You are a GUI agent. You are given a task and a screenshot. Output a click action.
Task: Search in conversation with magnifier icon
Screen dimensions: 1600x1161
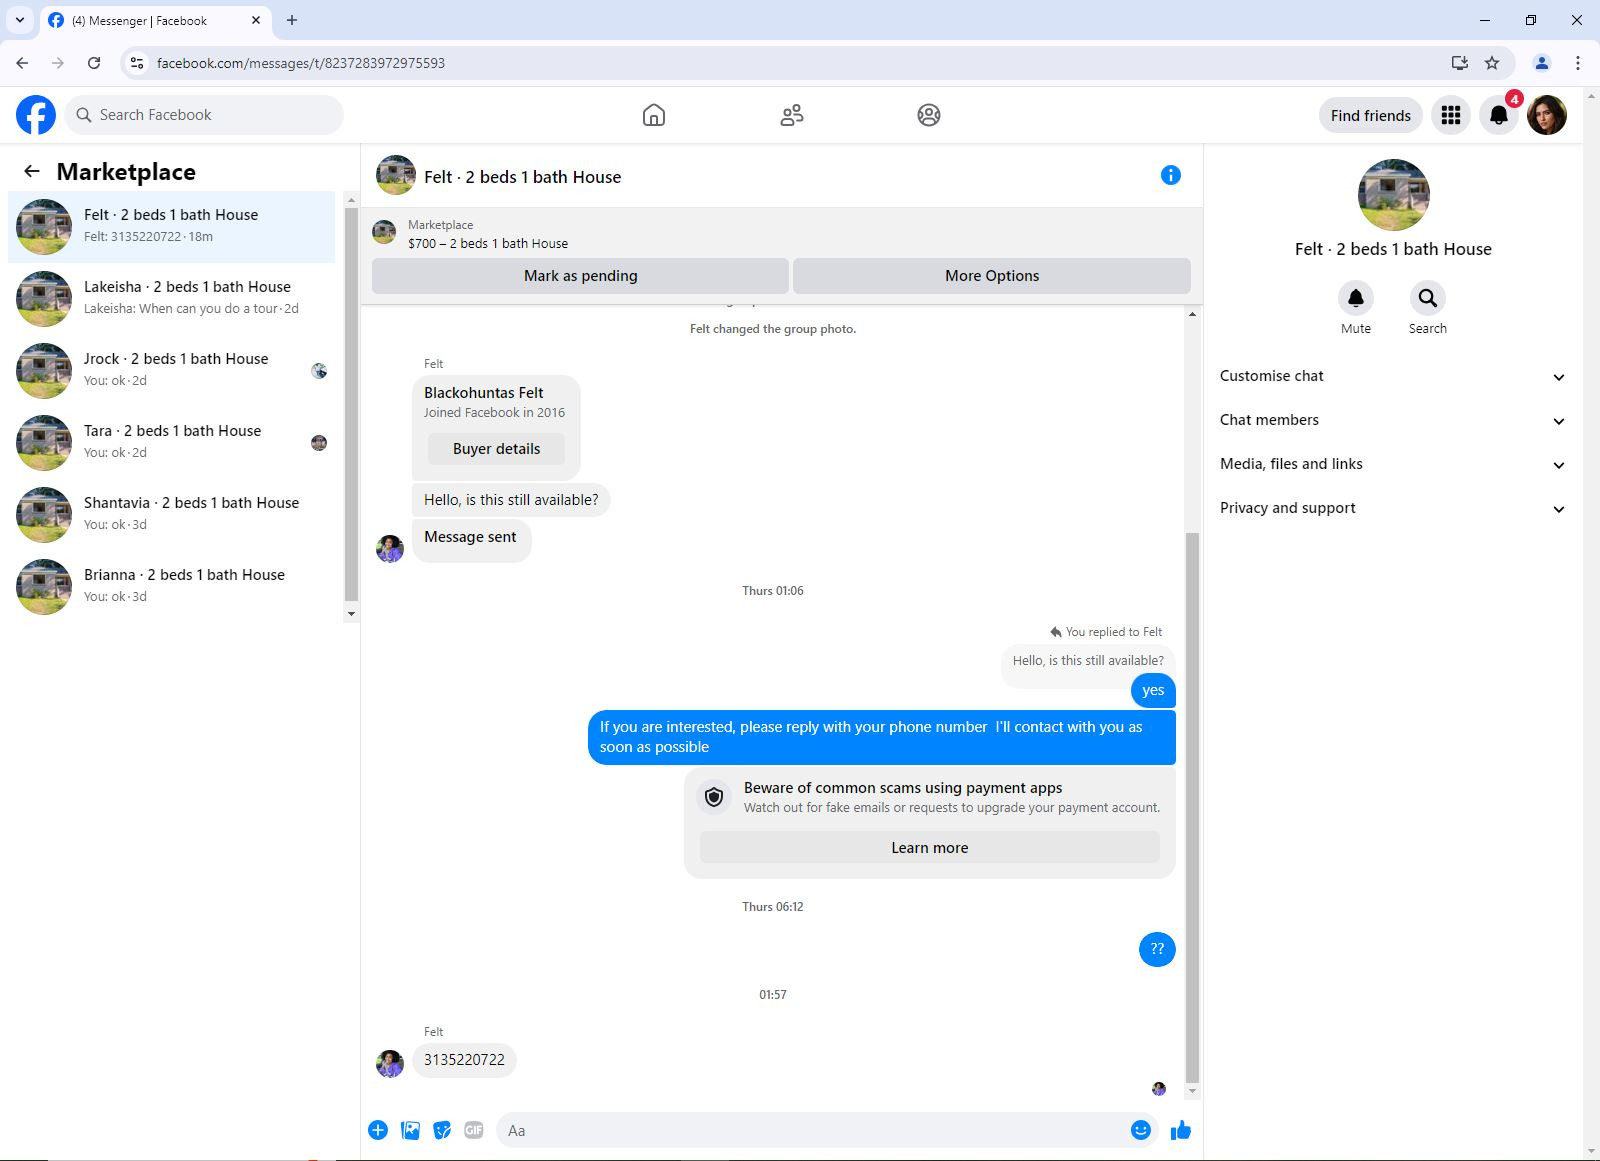pos(1428,298)
